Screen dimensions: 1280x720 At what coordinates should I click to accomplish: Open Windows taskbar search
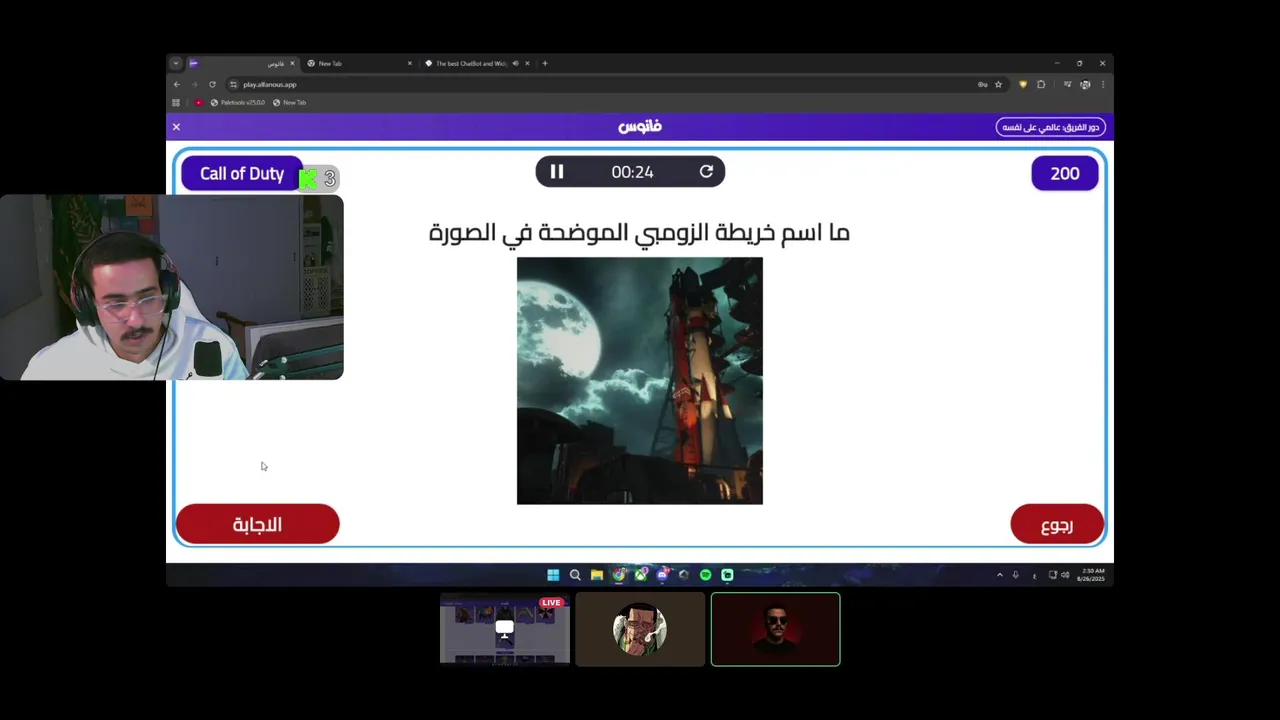click(x=575, y=574)
